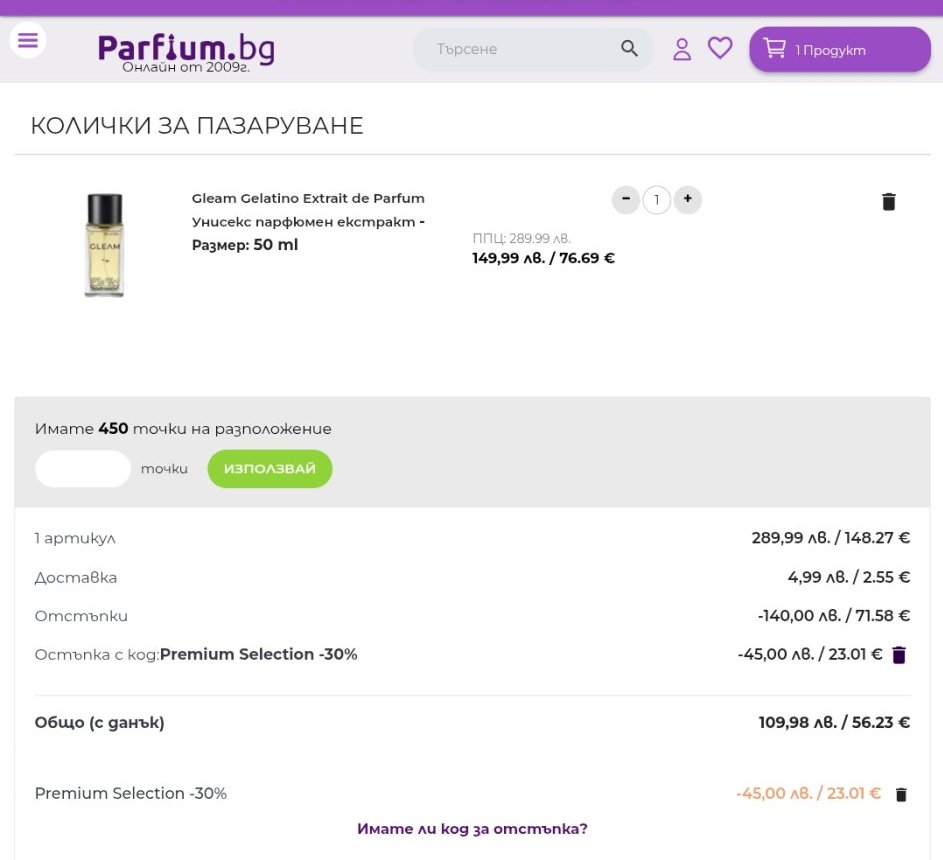Open the cart button showing 1 Продукт

pos(839,50)
